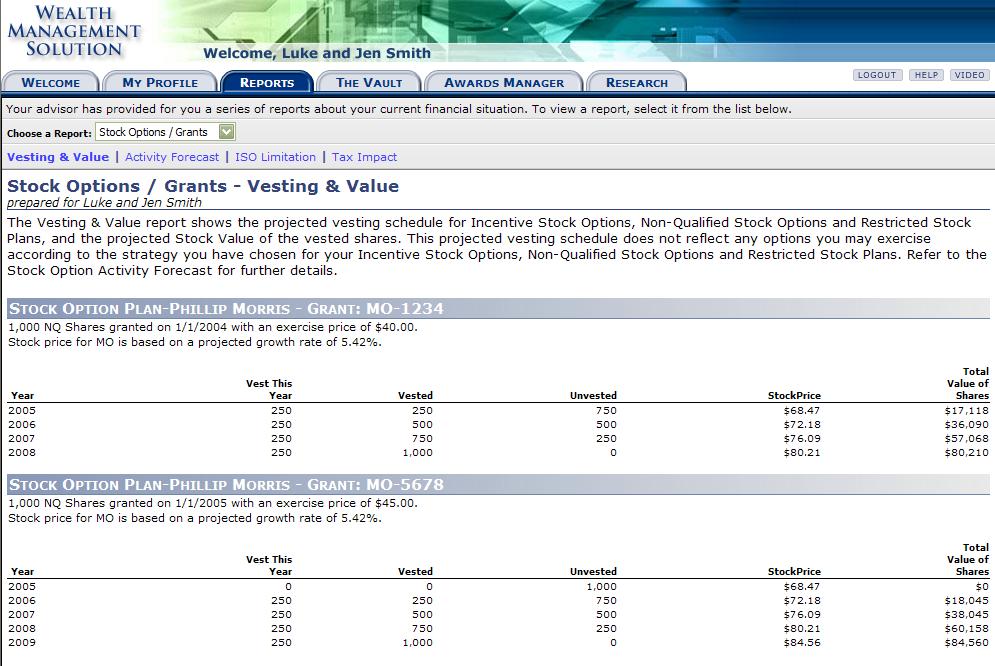Select the Reports tab
Viewport: 995px width, 666px height.
pos(267,82)
